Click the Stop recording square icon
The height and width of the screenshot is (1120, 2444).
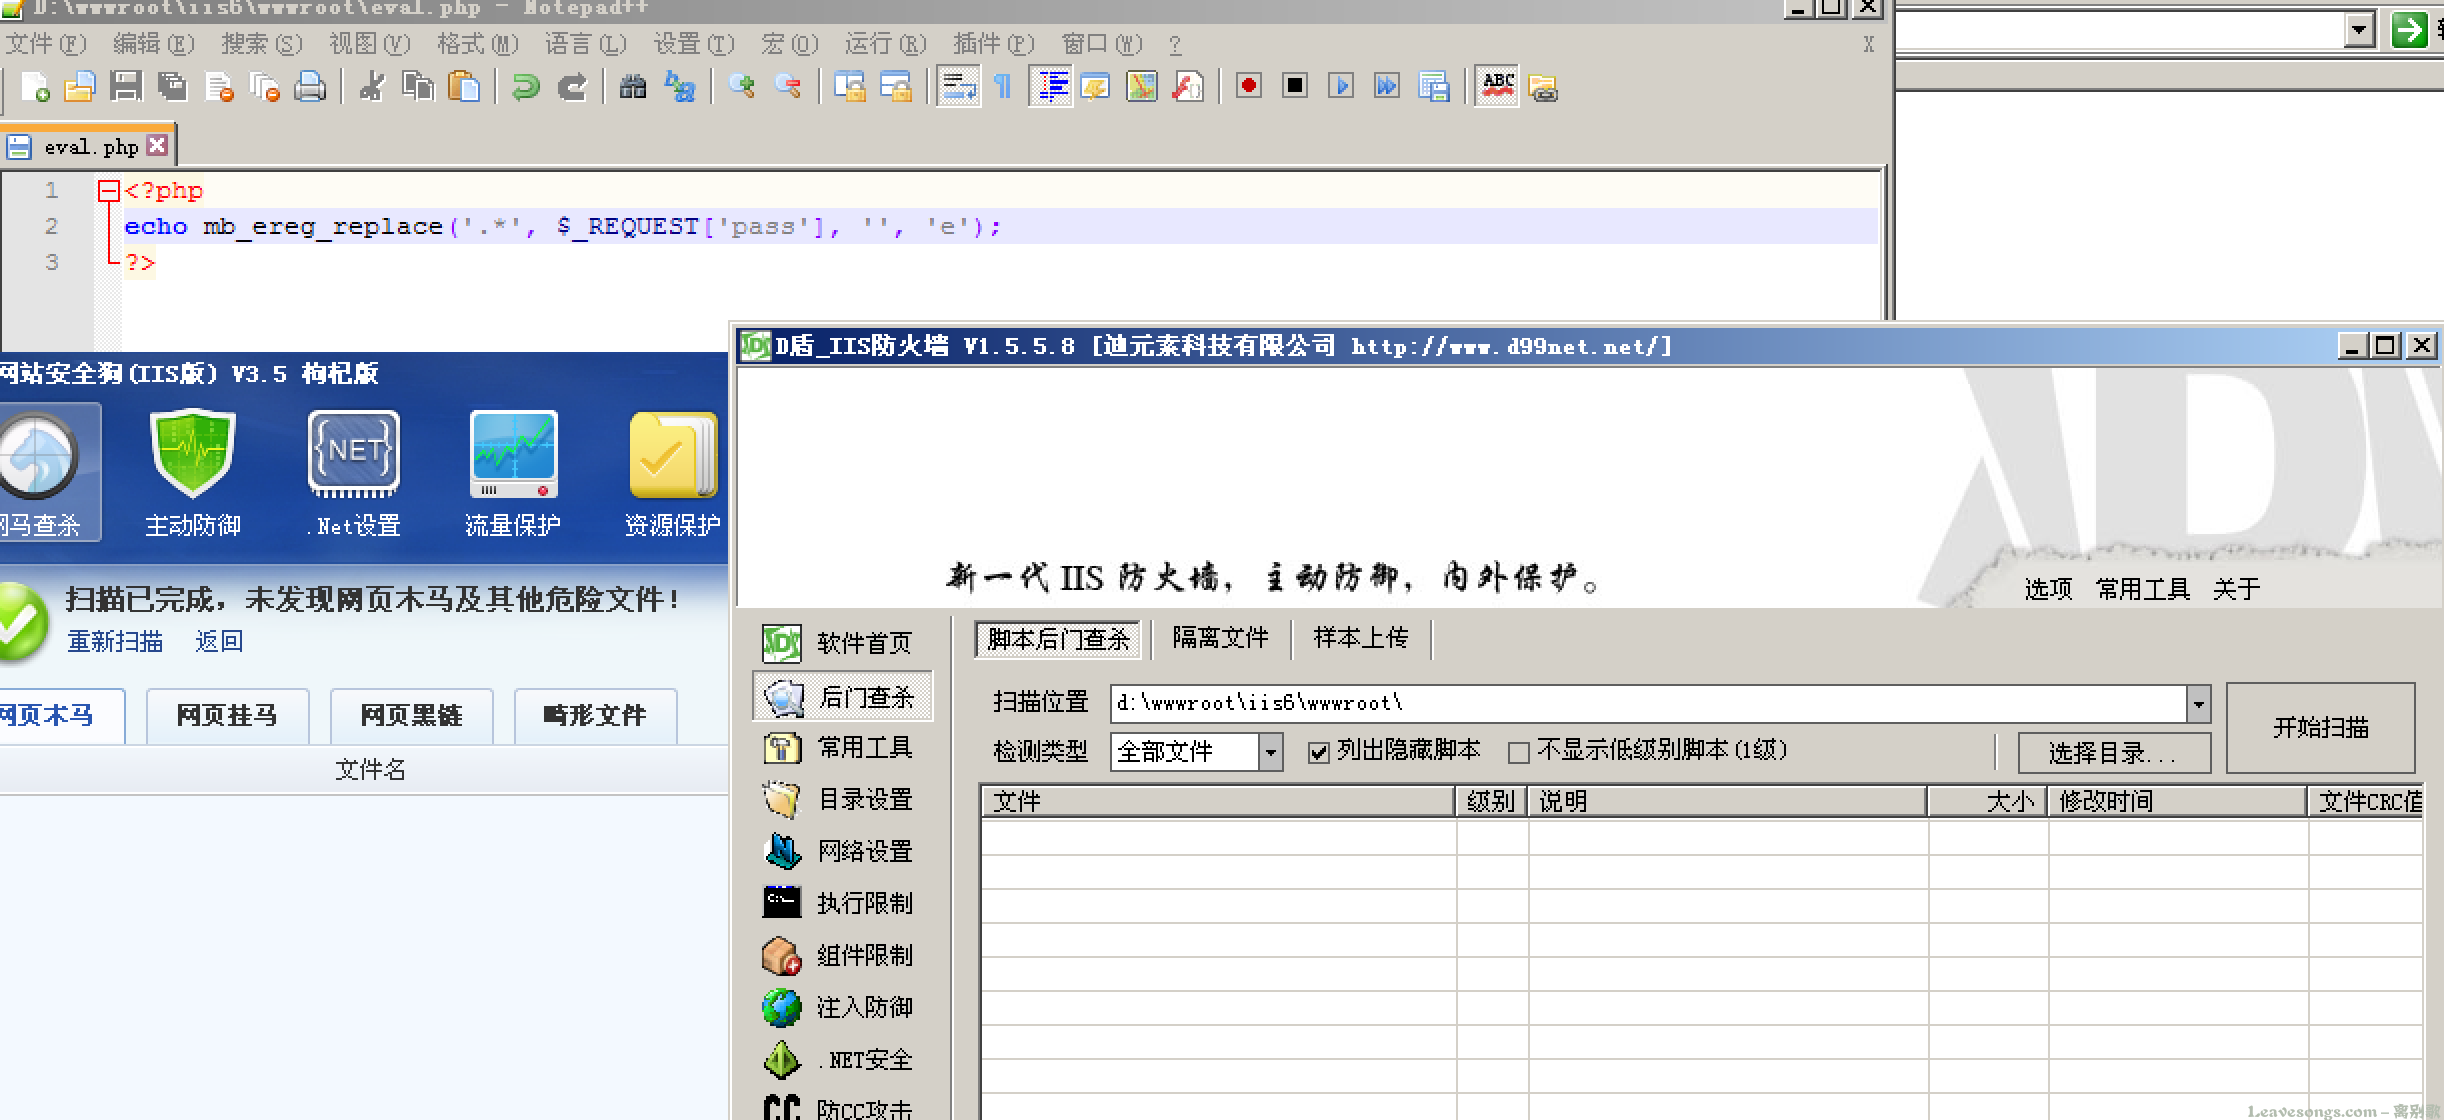(1294, 86)
